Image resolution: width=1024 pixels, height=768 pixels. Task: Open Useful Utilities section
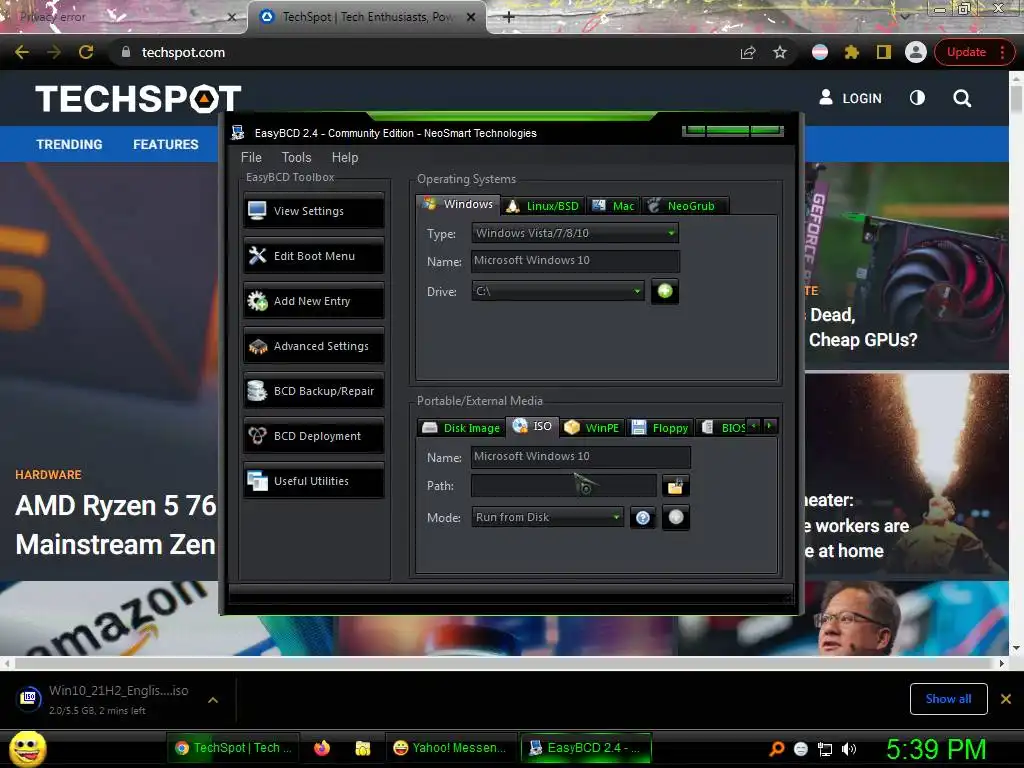[x=314, y=481]
